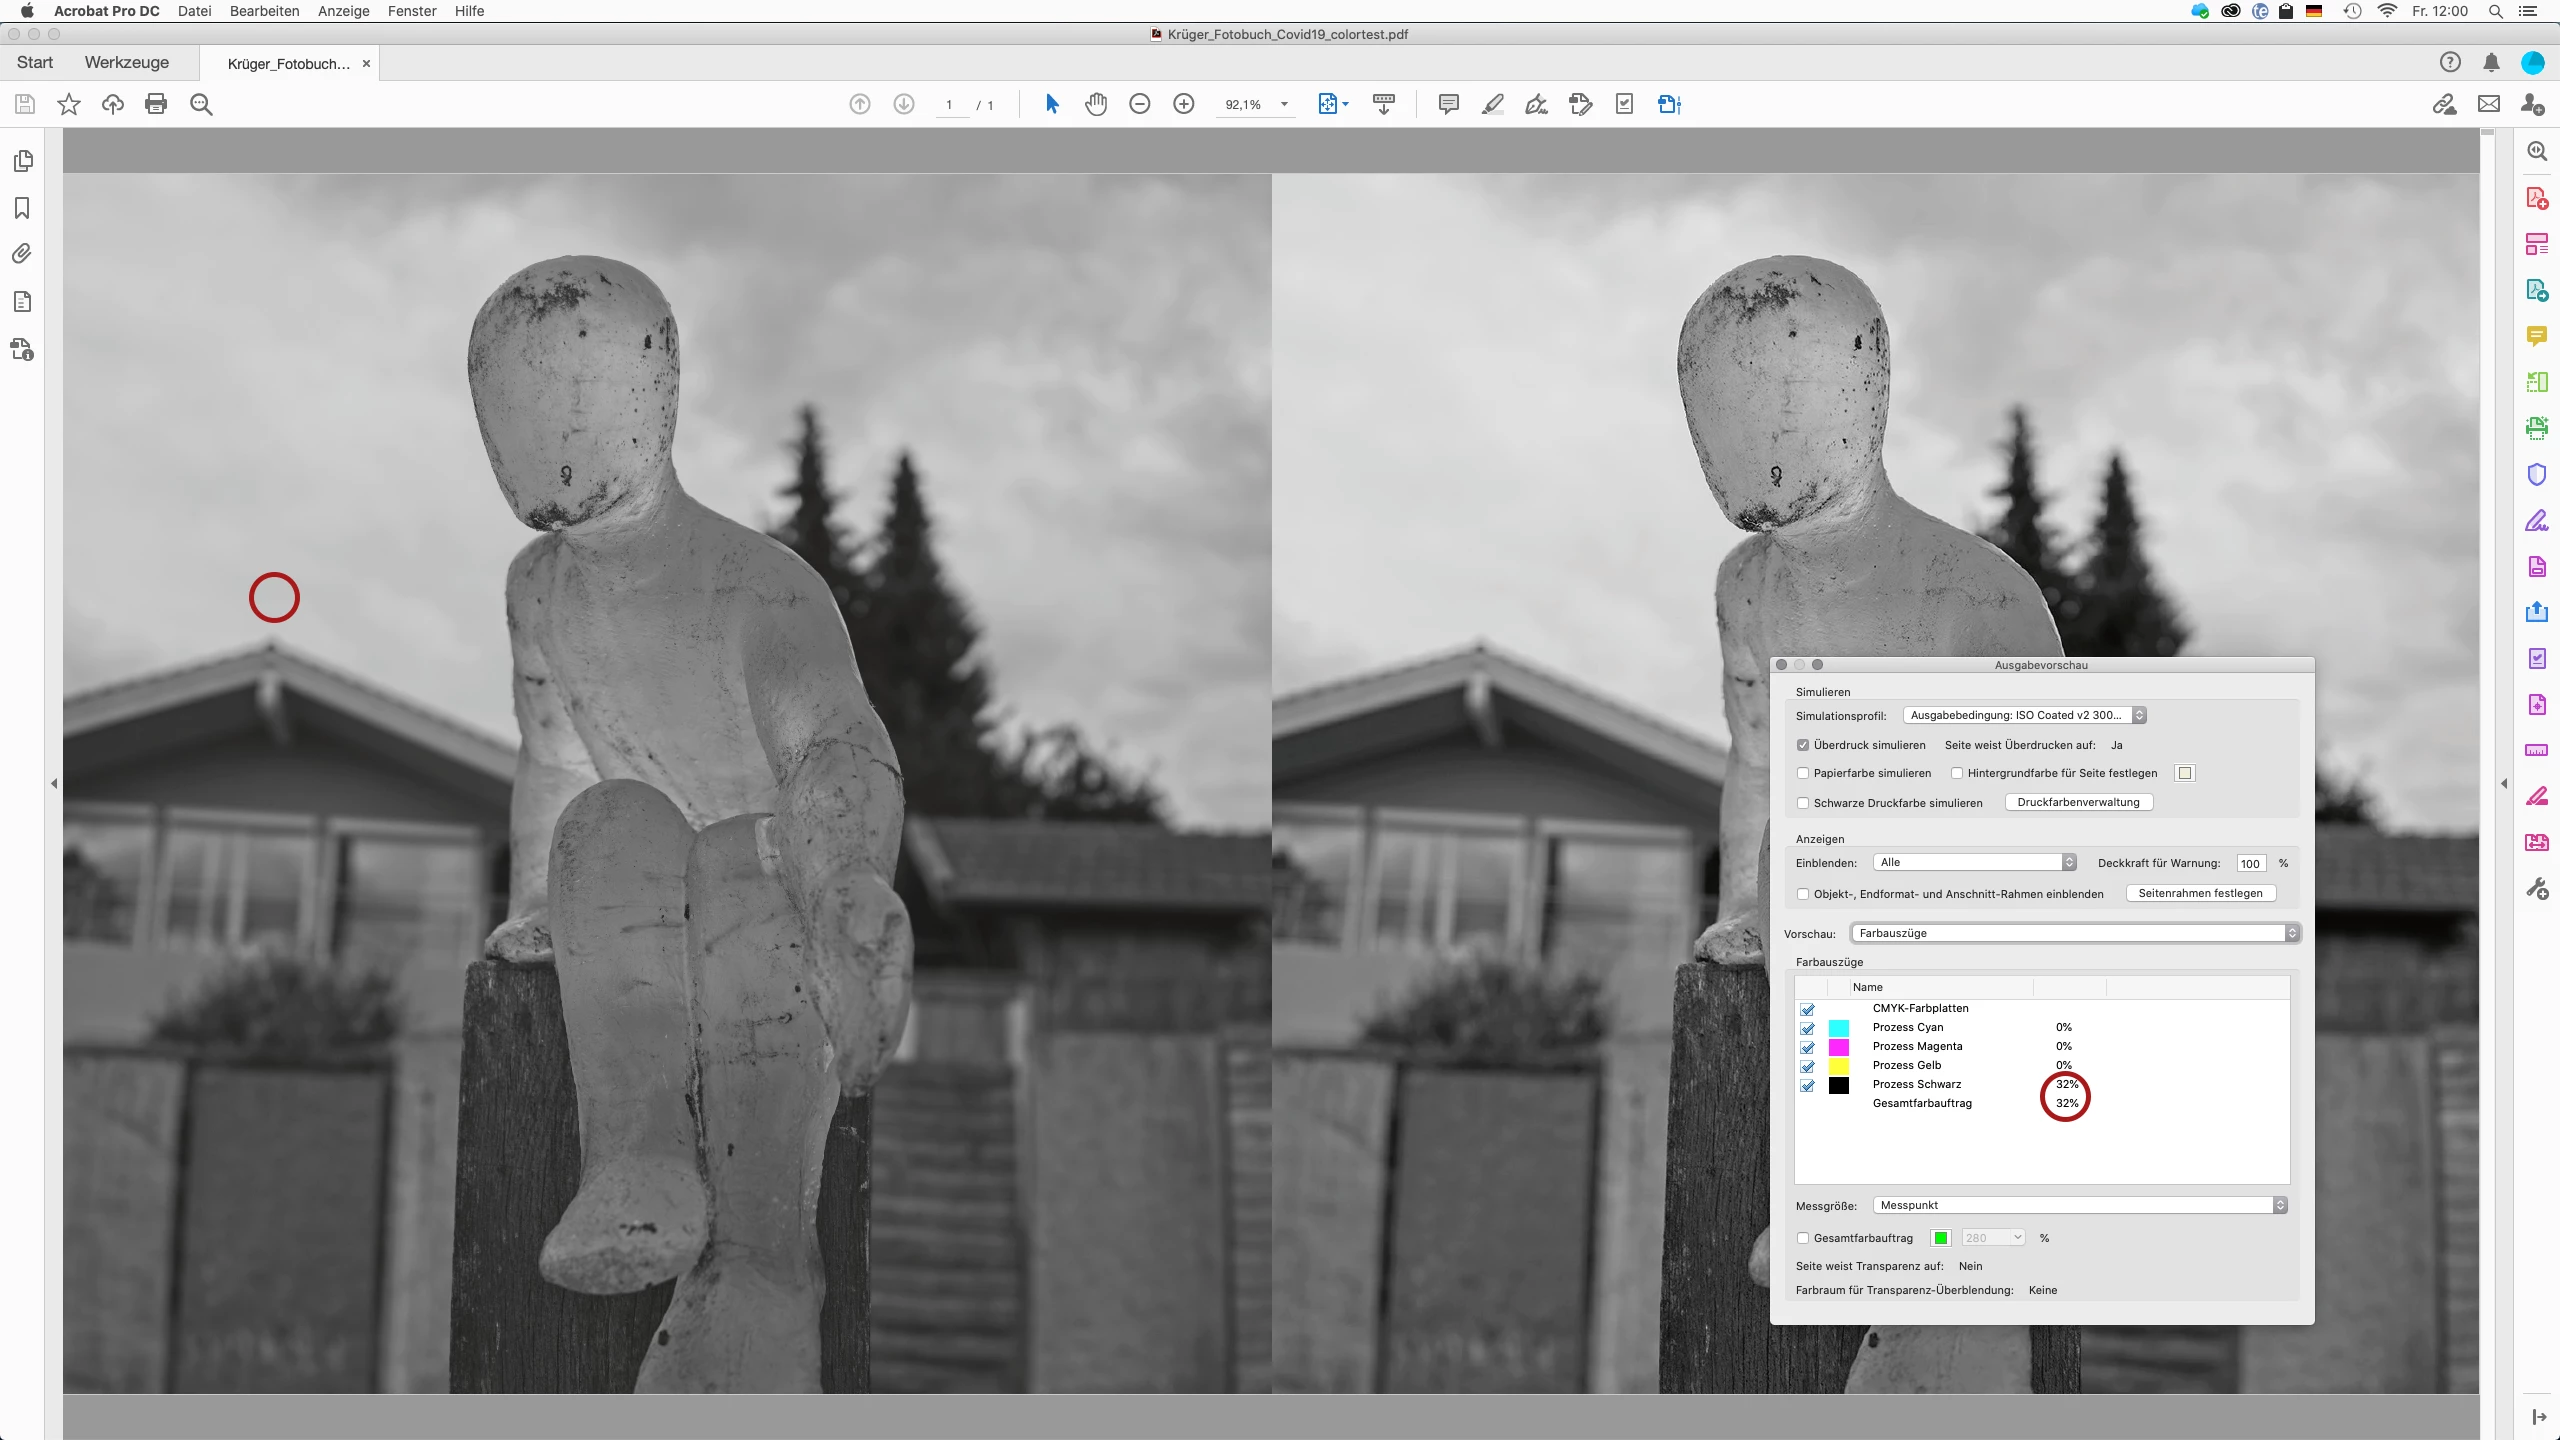Click the zoom in plus icon
2560x1440 pixels.
(1184, 104)
